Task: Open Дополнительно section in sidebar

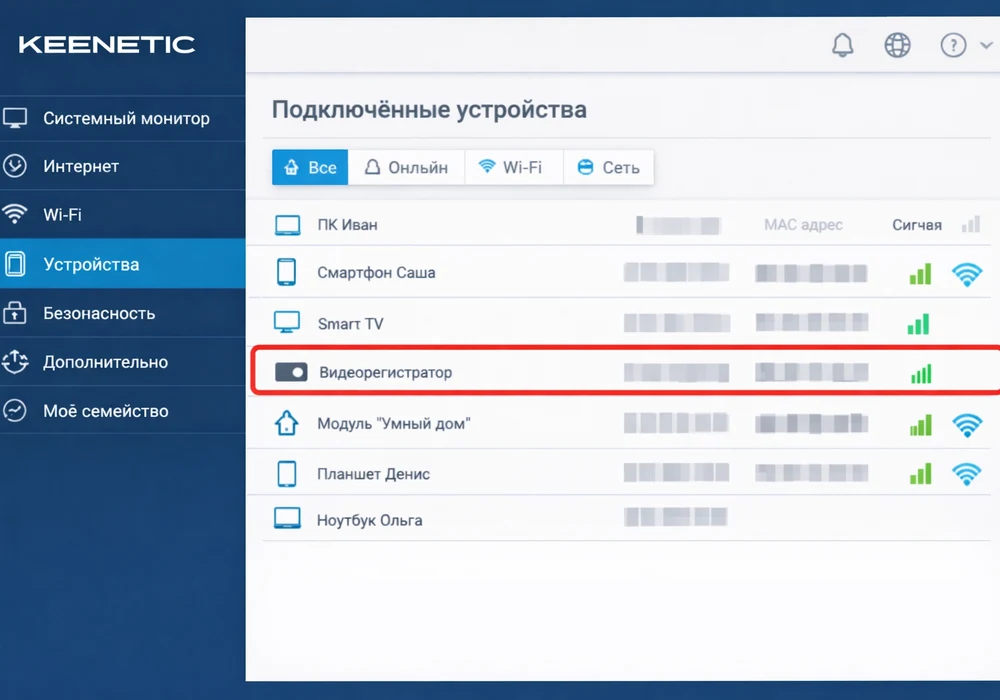Action: point(122,362)
